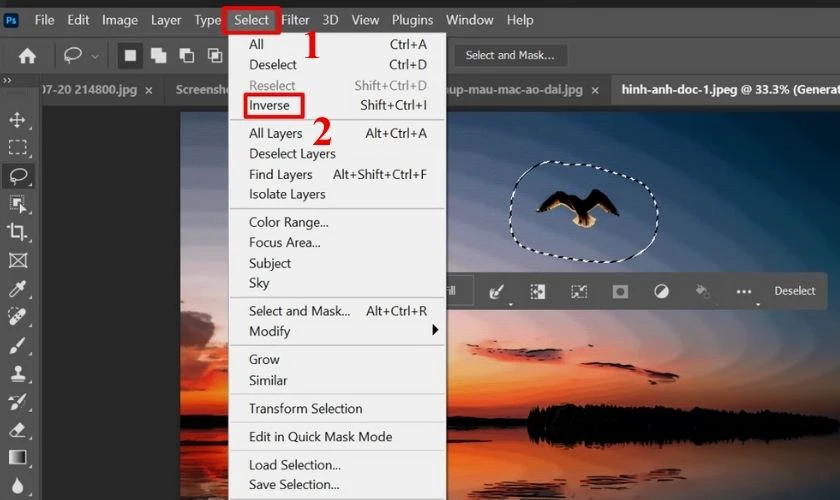The image size is (840, 500).
Task: Switch to hinh-anh-doc-1.jpeg document tab
Action: coord(726,89)
